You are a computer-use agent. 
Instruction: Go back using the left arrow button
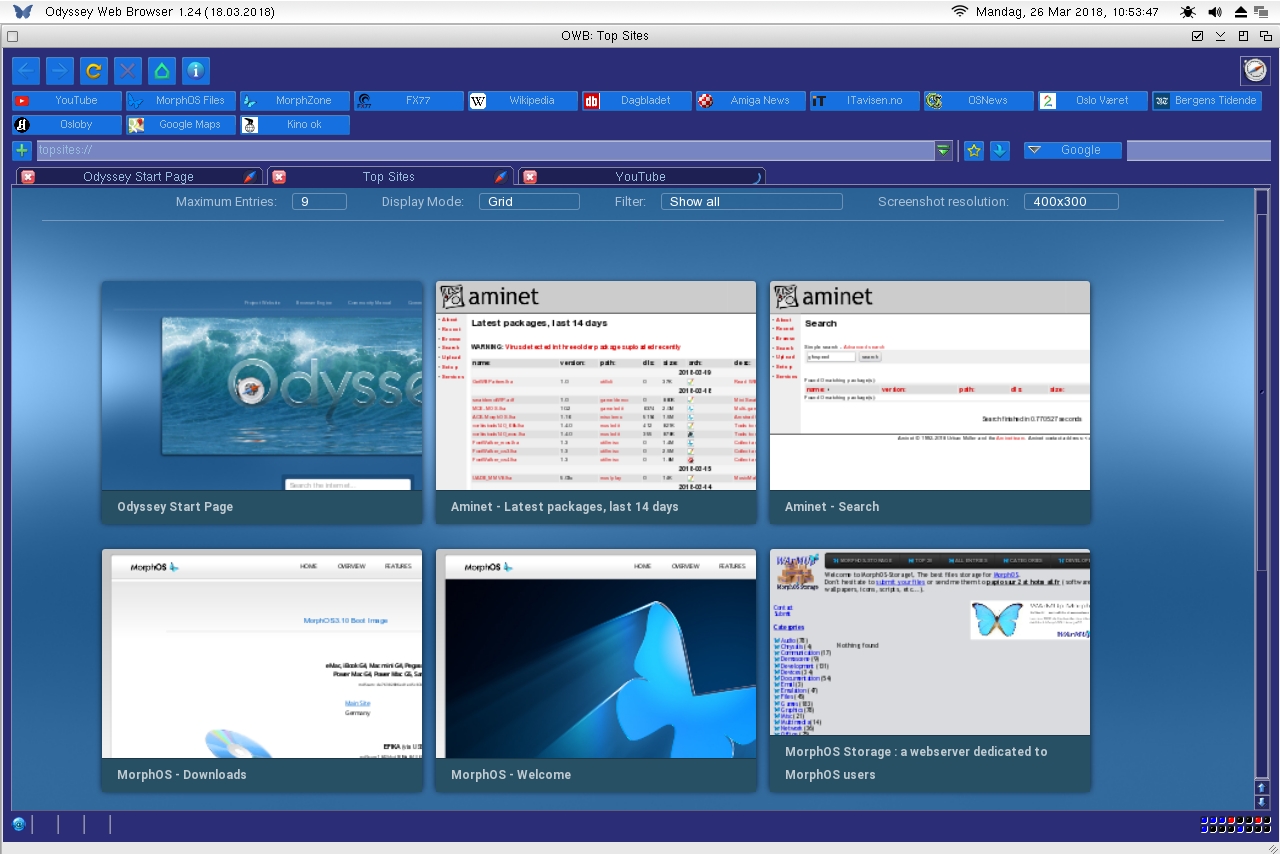click(x=27, y=71)
